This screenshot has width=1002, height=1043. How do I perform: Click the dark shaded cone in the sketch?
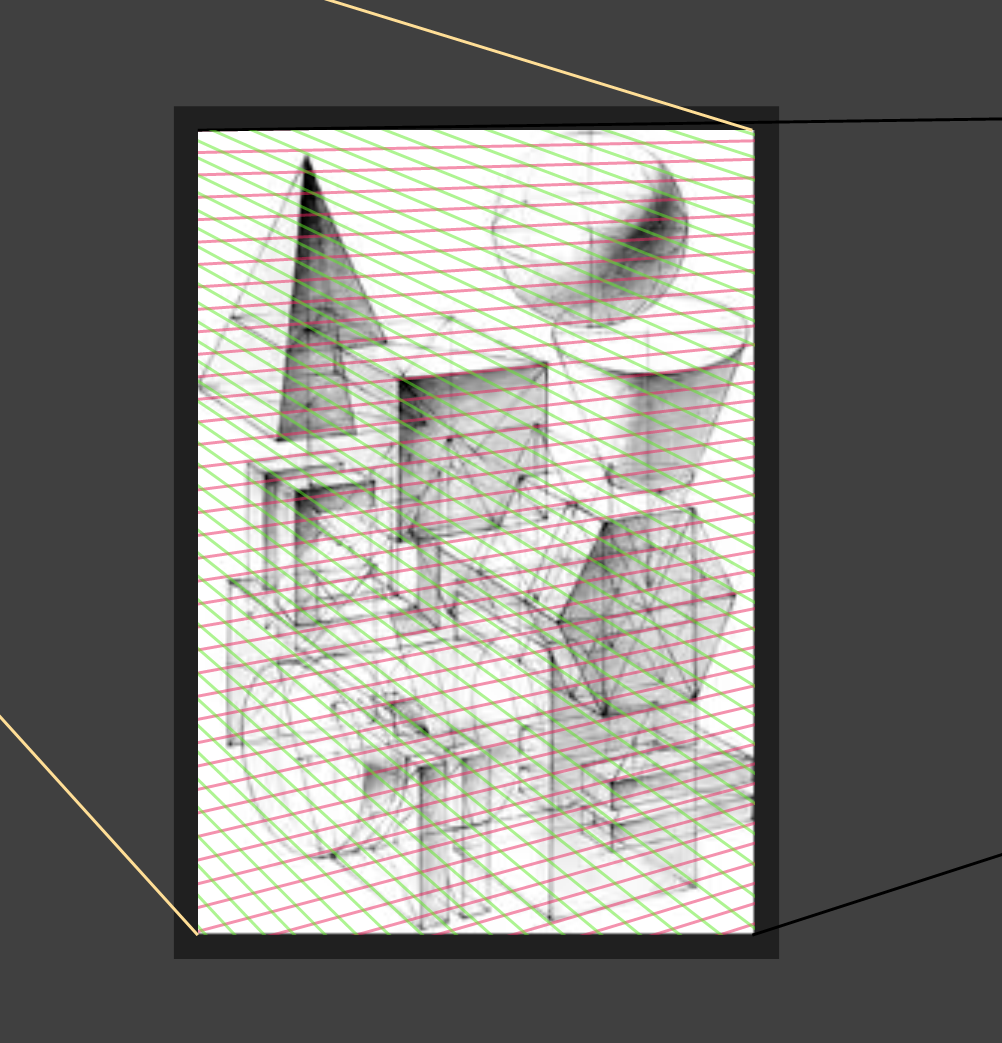[x=326, y=299]
